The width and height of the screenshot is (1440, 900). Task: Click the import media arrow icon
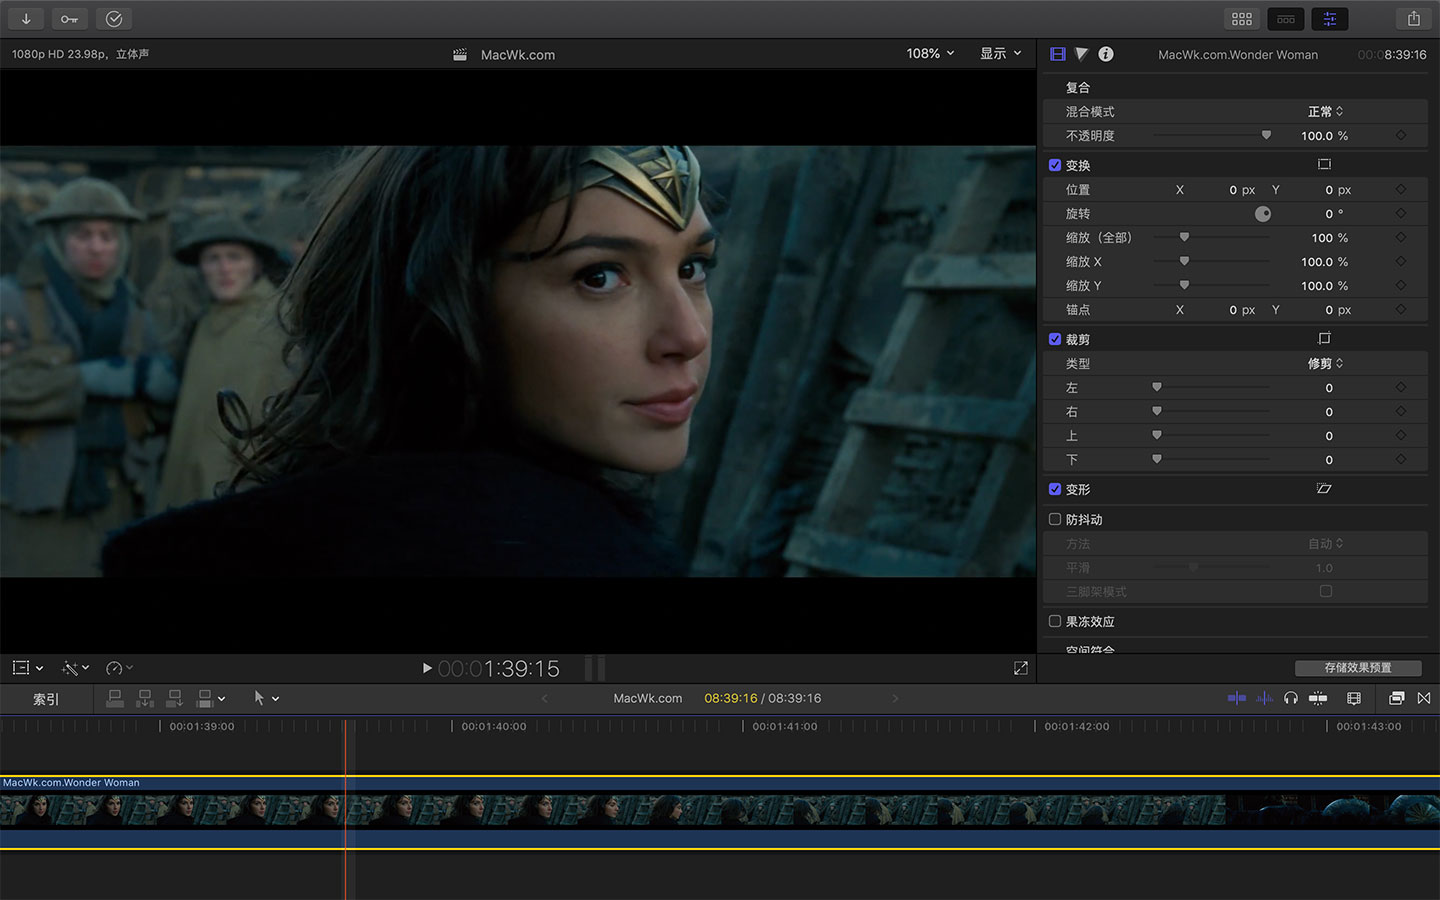click(26, 19)
